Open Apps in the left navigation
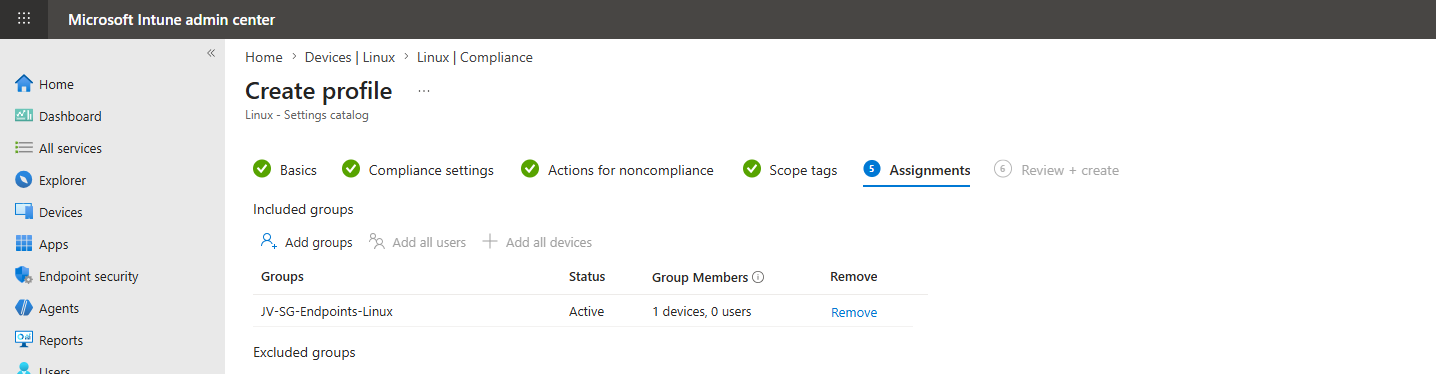 (x=53, y=245)
